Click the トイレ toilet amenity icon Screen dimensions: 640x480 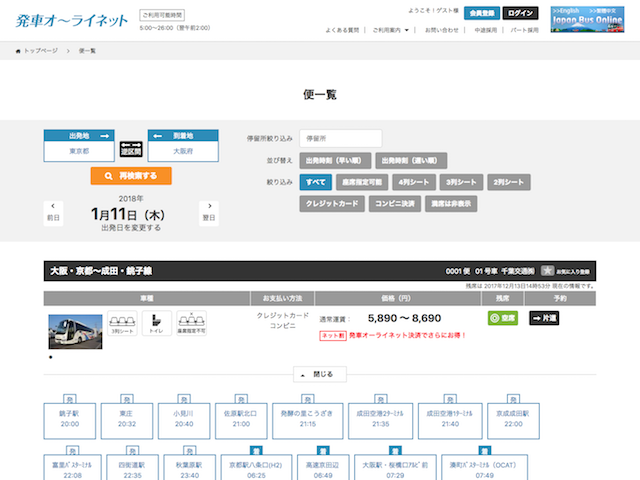click(x=157, y=323)
